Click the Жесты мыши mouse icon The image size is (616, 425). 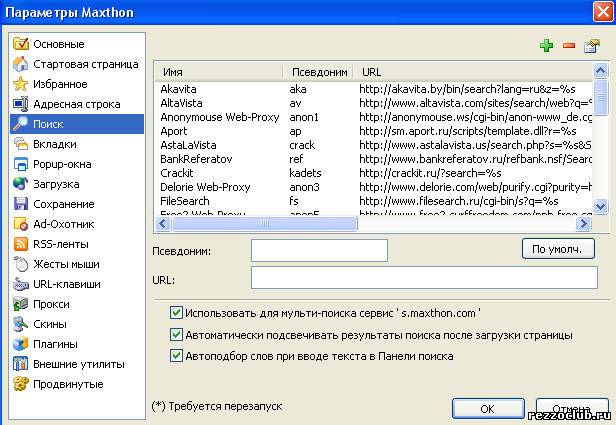(21, 264)
